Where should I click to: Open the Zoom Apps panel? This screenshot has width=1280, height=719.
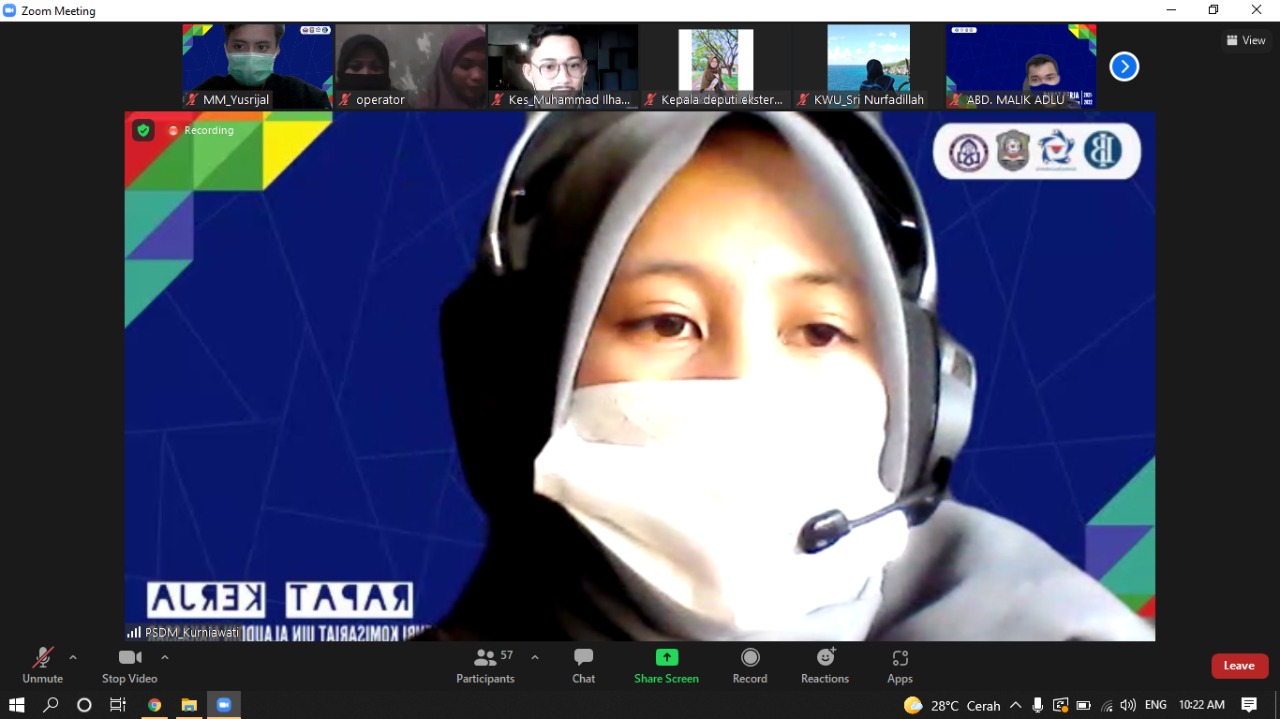pos(899,665)
